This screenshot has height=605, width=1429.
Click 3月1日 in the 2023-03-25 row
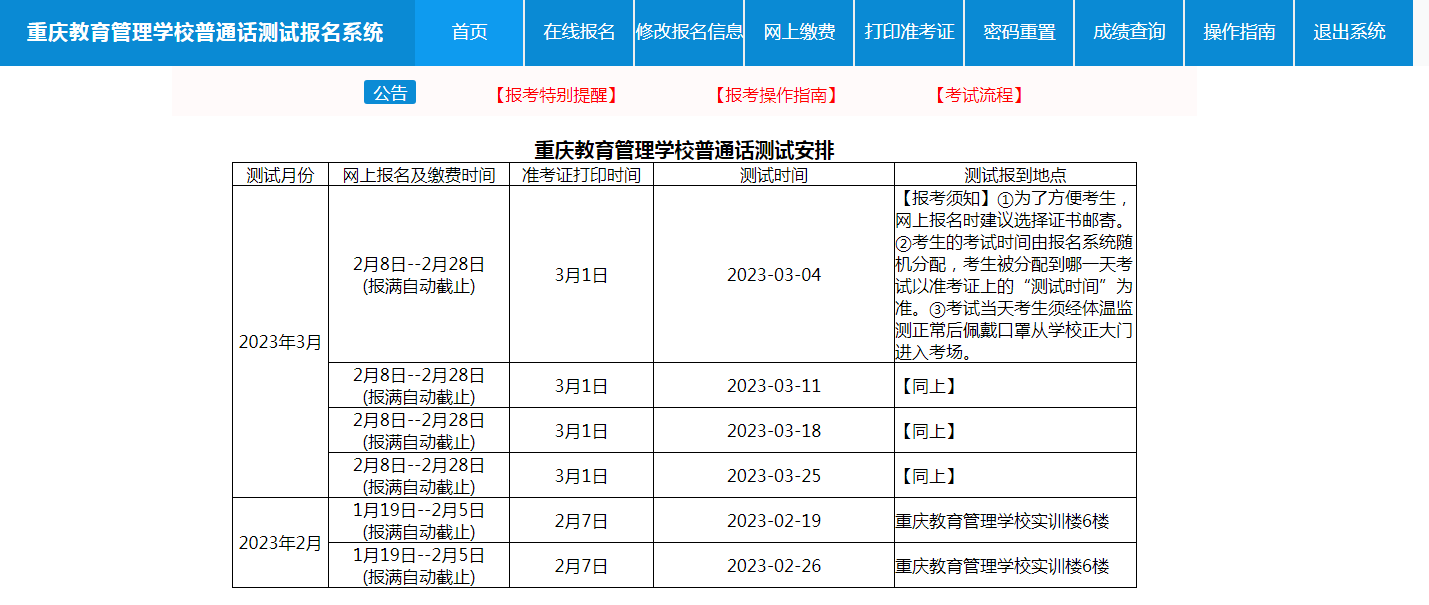(x=581, y=476)
